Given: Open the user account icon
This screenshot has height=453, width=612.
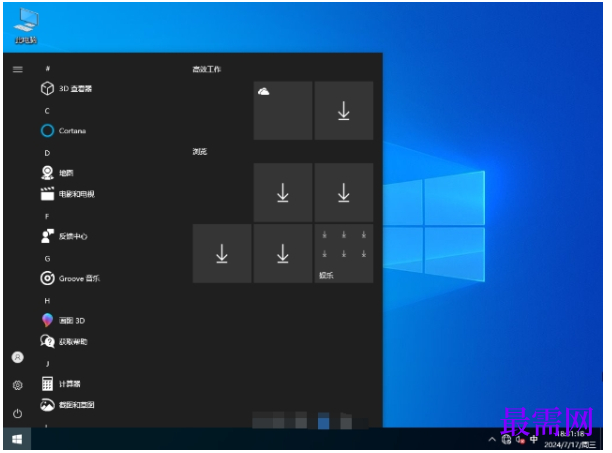Looking at the screenshot, I should tap(18, 357).
